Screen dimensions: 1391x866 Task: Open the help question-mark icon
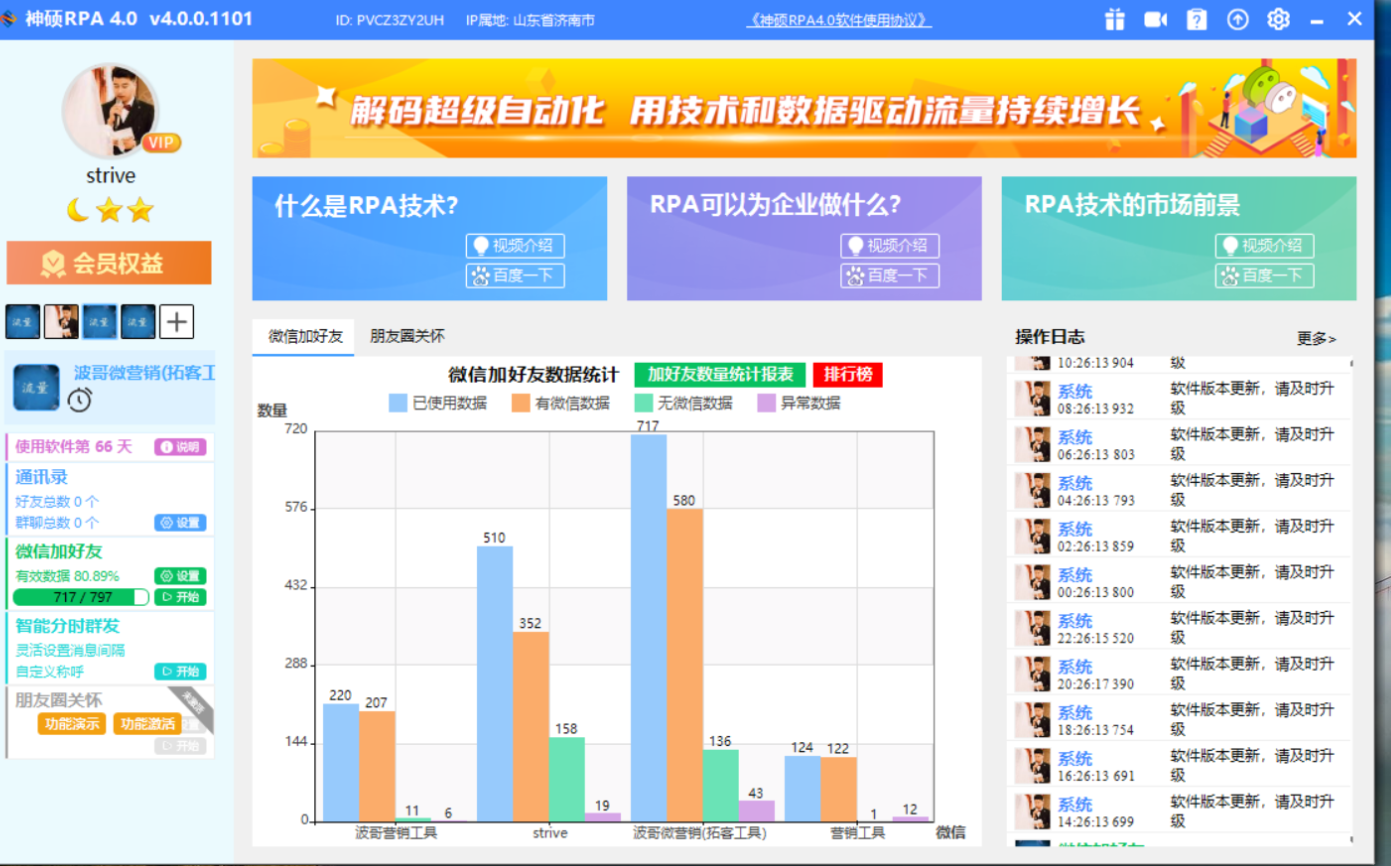1197,19
